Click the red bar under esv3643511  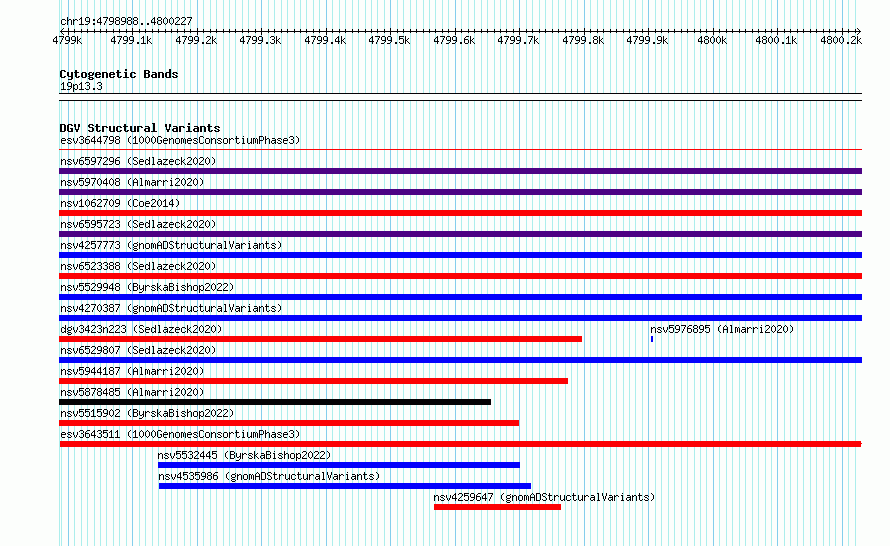pyautogui.click(x=460, y=444)
